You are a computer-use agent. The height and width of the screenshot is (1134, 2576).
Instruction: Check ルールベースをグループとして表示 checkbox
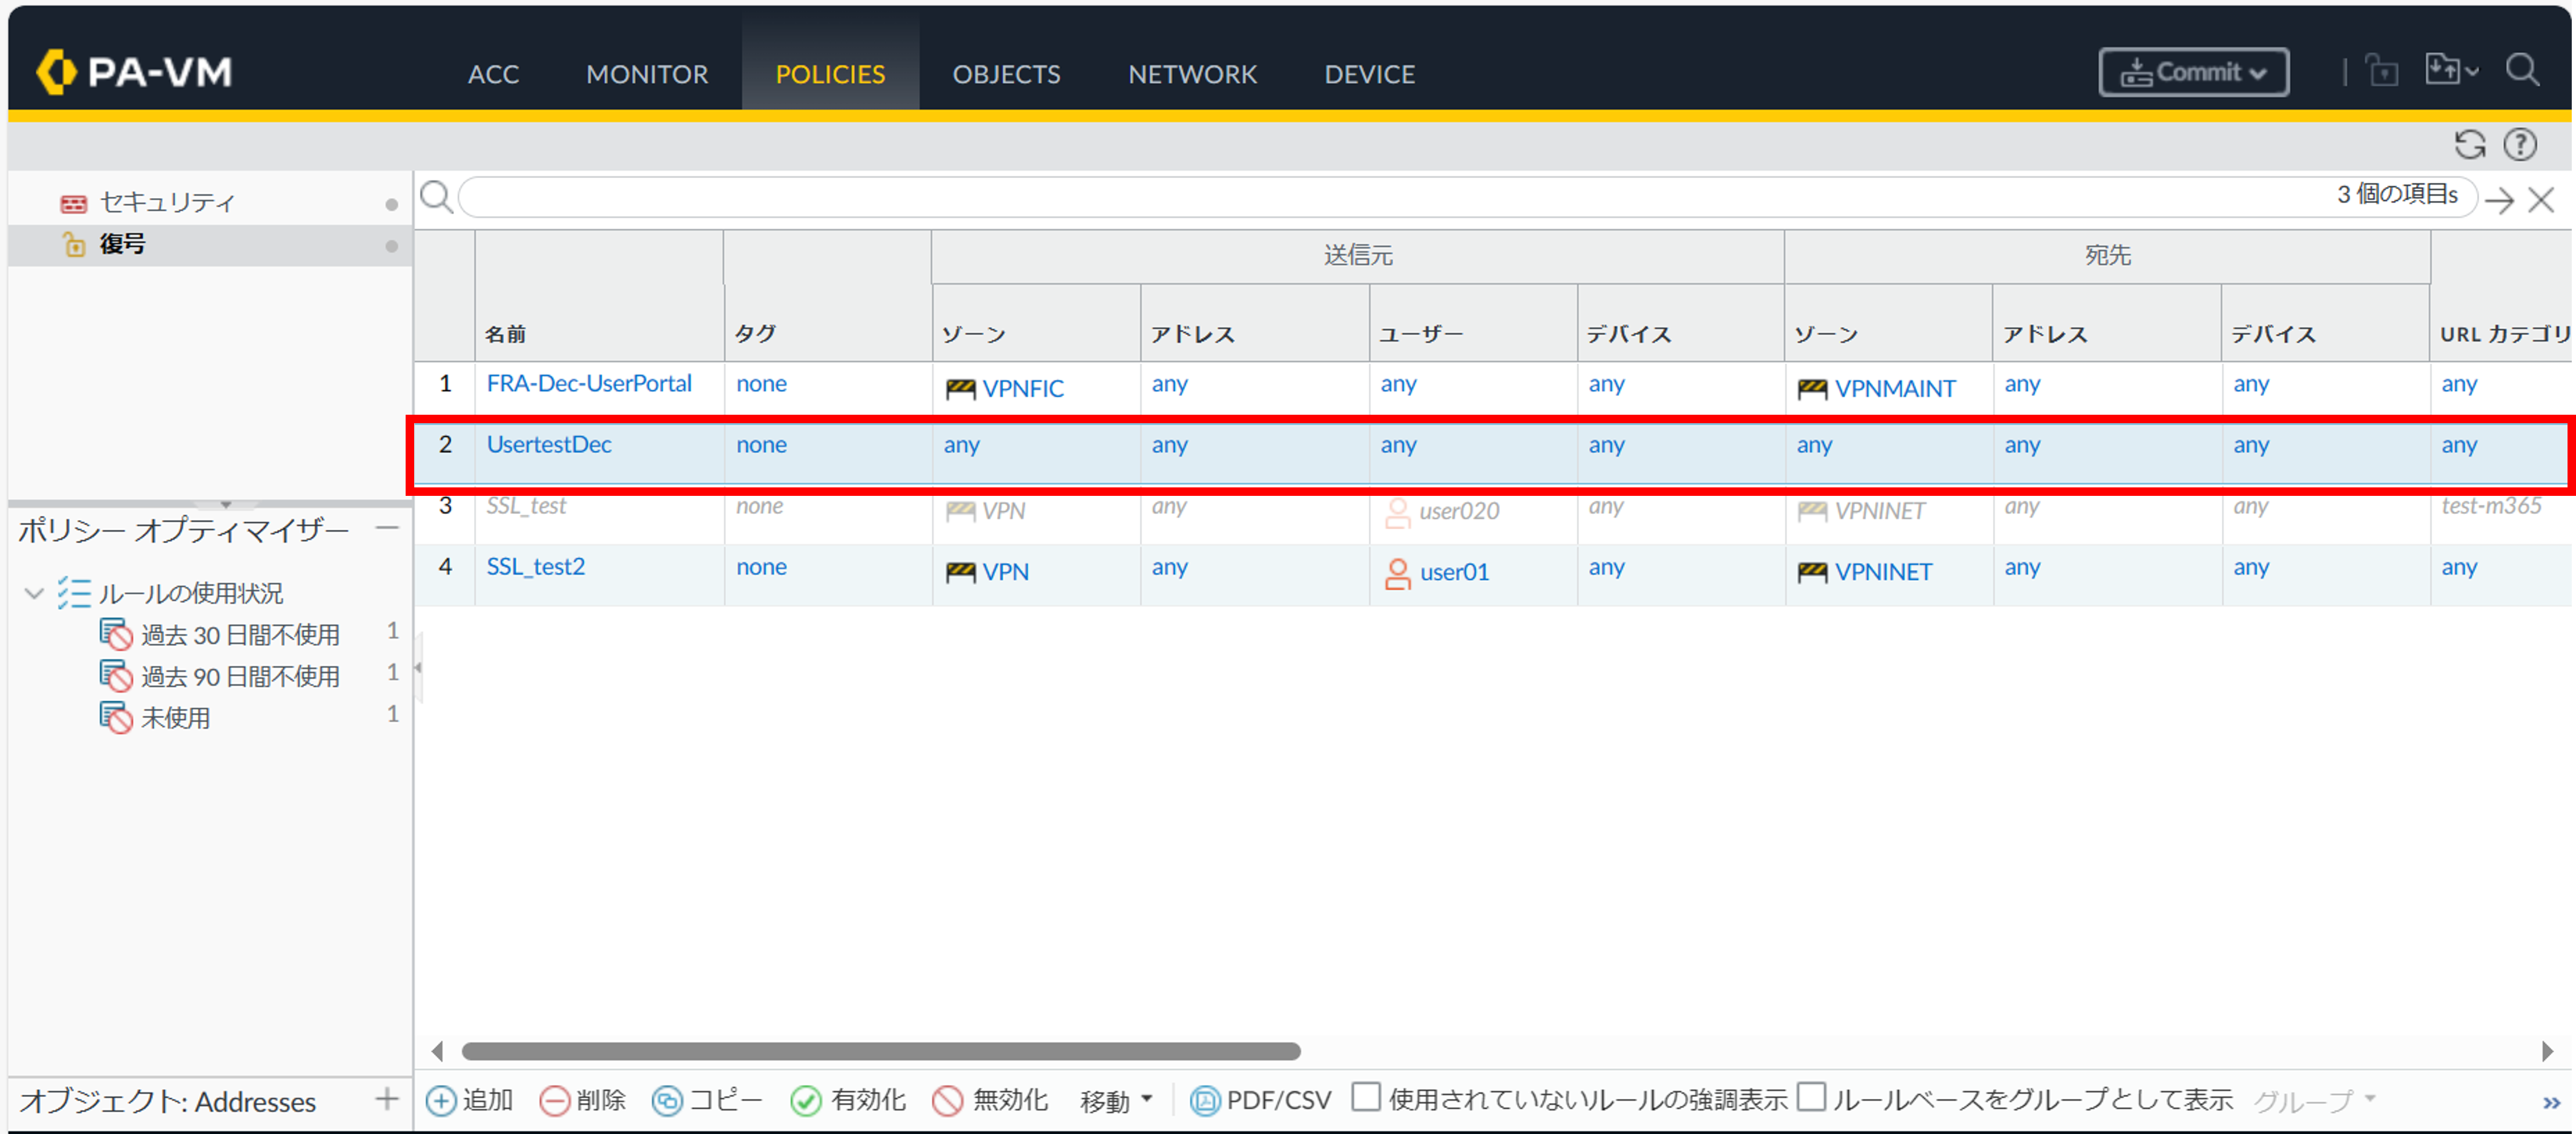(1810, 1097)
